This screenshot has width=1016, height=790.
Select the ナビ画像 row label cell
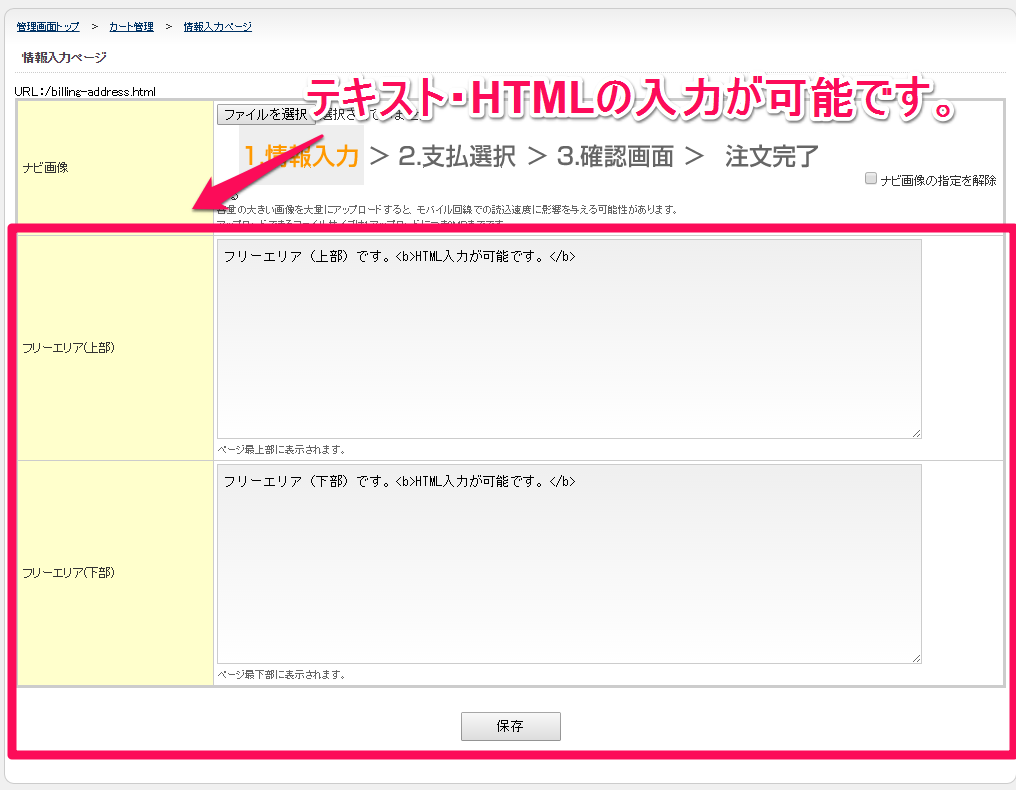[45, 168]
